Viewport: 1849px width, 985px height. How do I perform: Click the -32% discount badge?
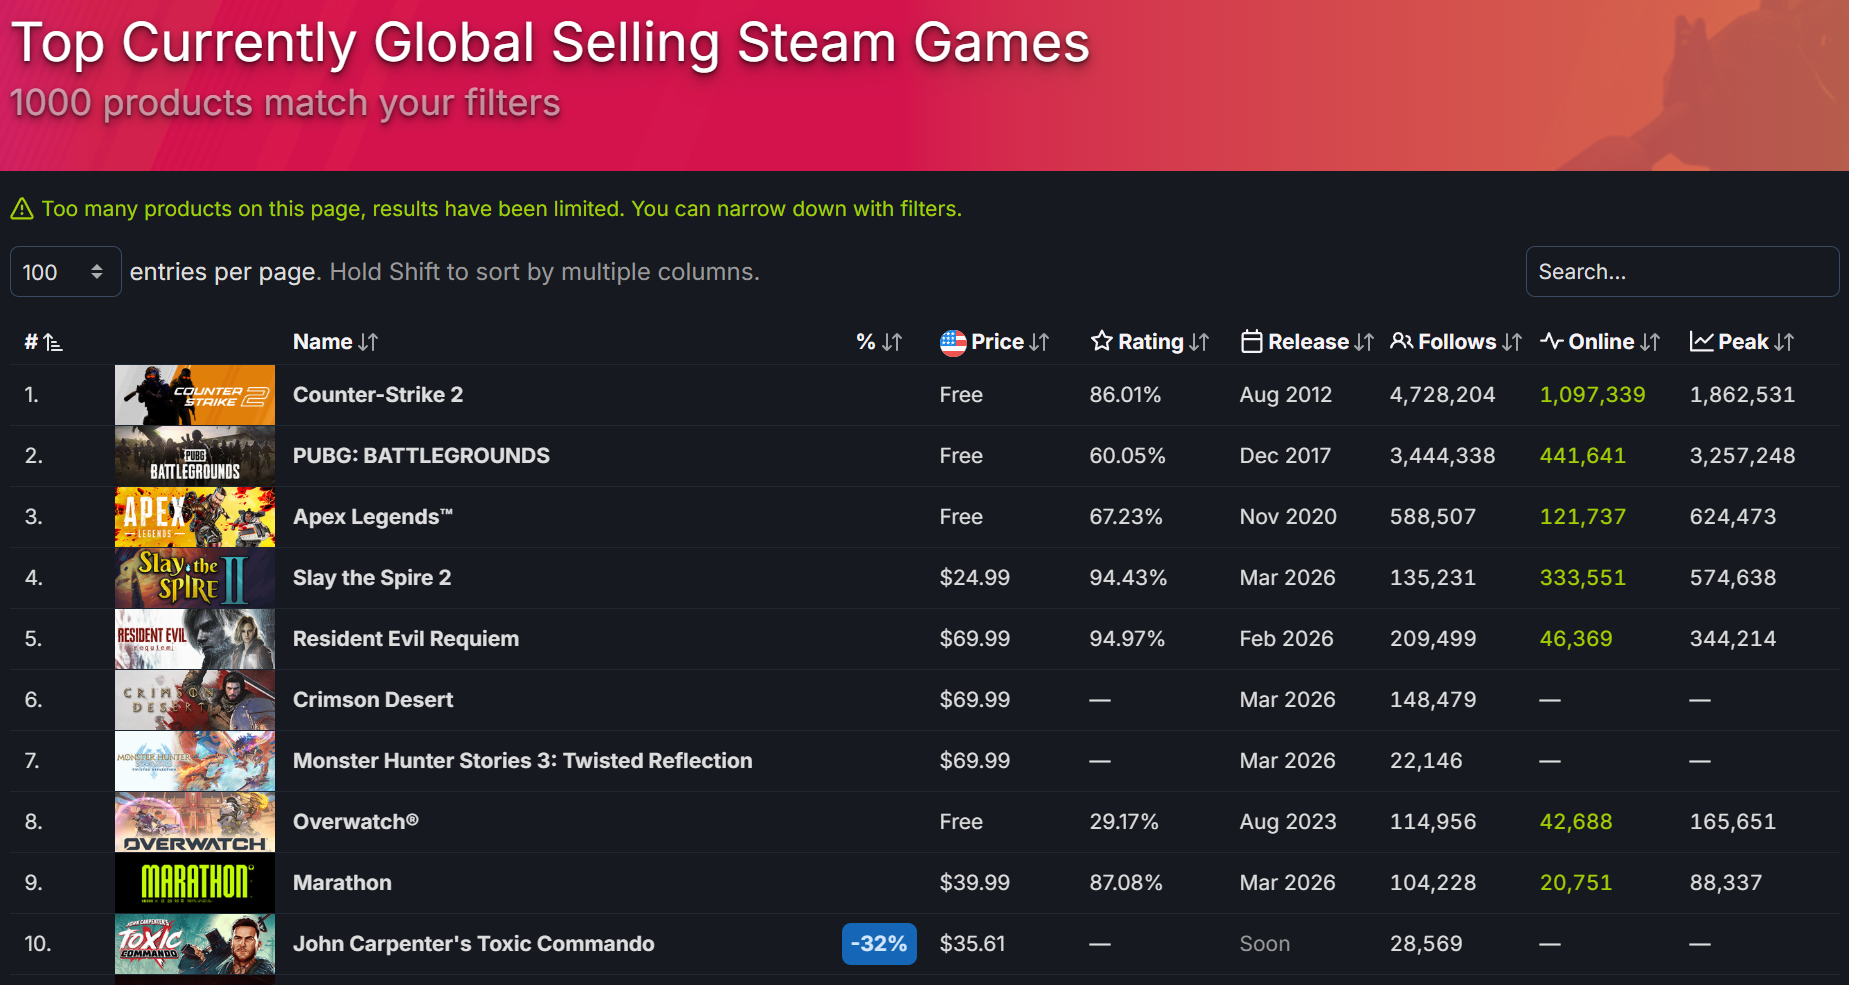click(x=879, y=944)
